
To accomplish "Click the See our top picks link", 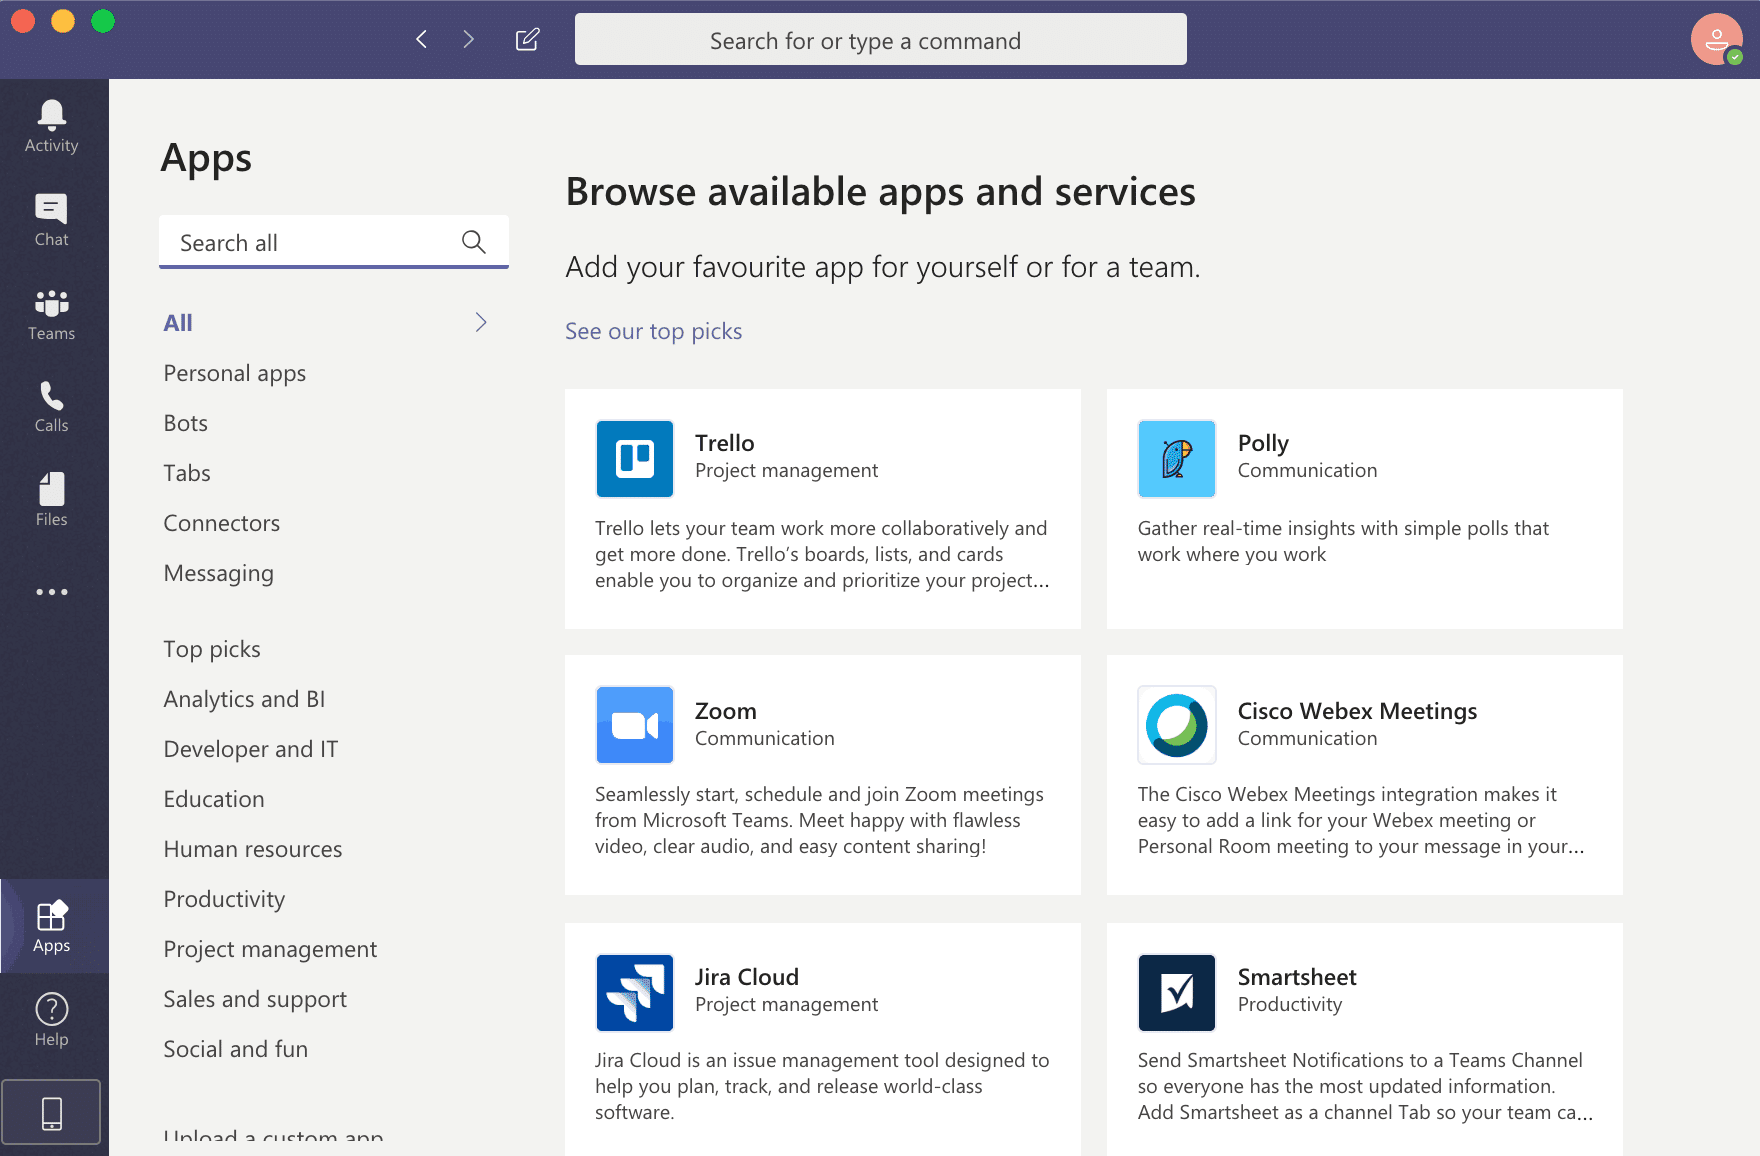I will click(x=653, y=330).
